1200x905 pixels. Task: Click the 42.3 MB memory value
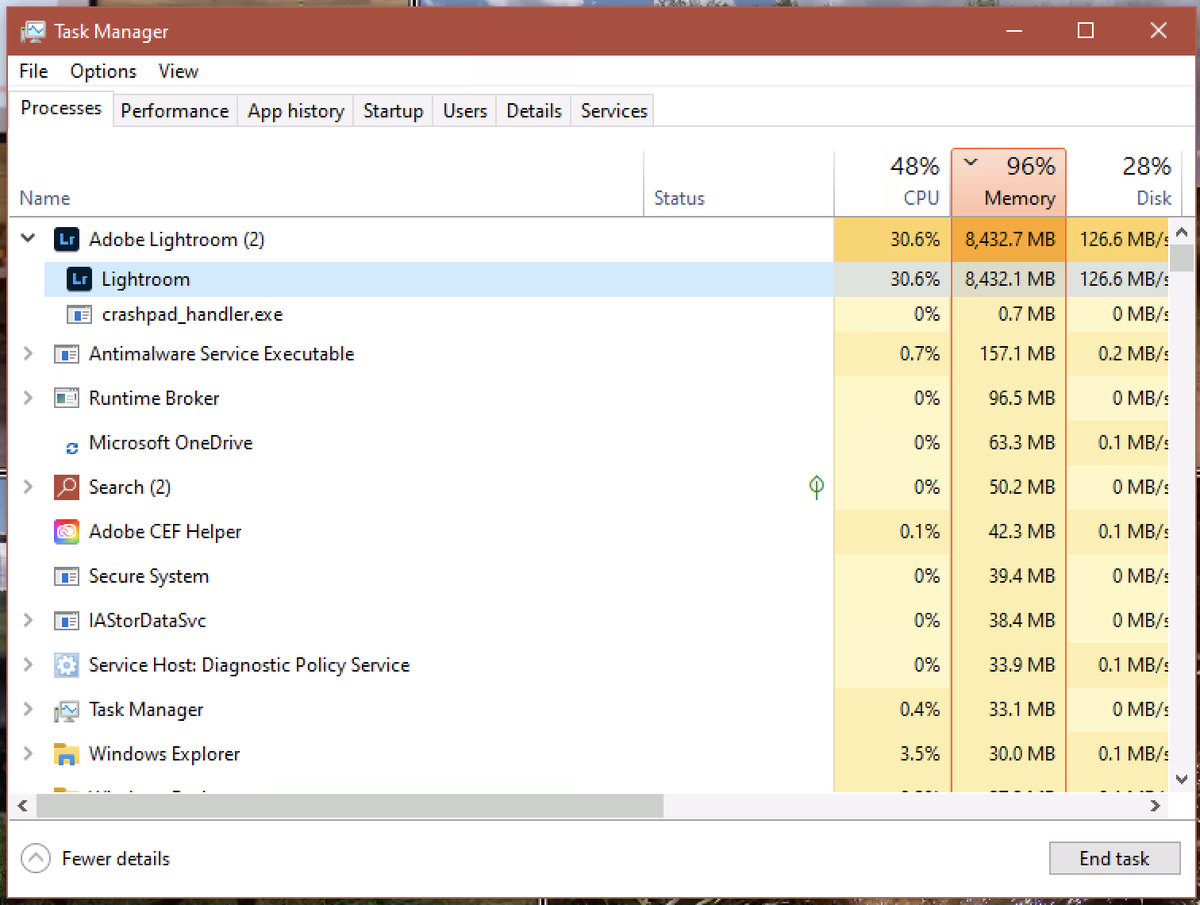pyautogui.click(x=1023, y=532)
